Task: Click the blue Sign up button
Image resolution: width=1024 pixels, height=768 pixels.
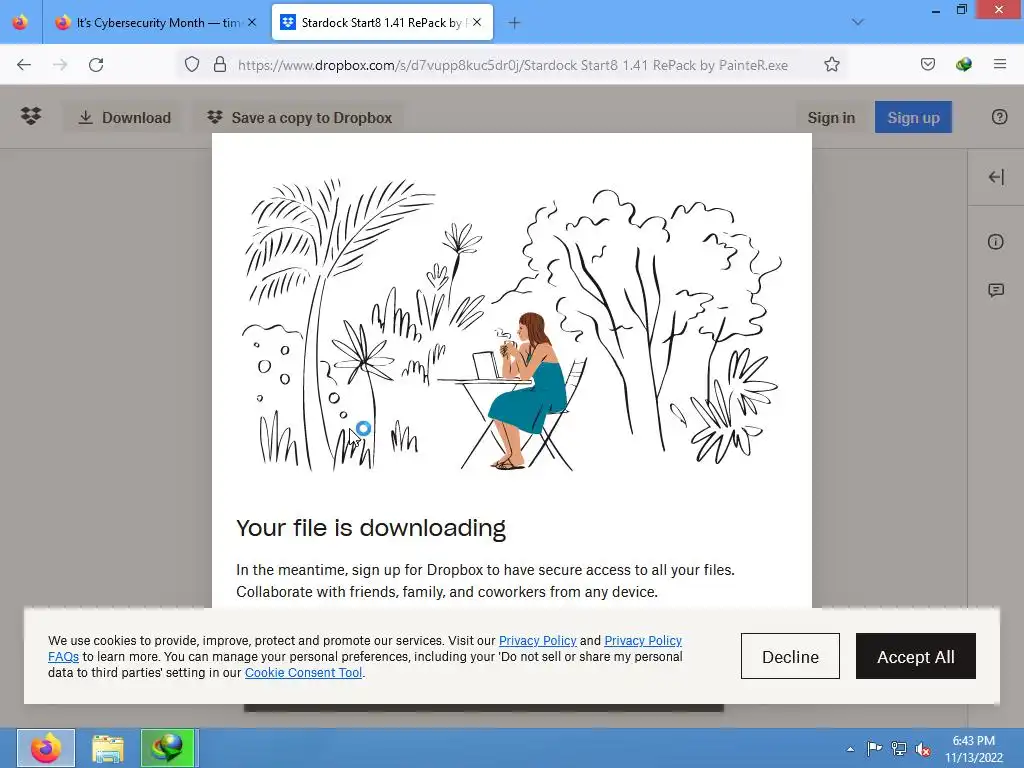Action: 913,118
